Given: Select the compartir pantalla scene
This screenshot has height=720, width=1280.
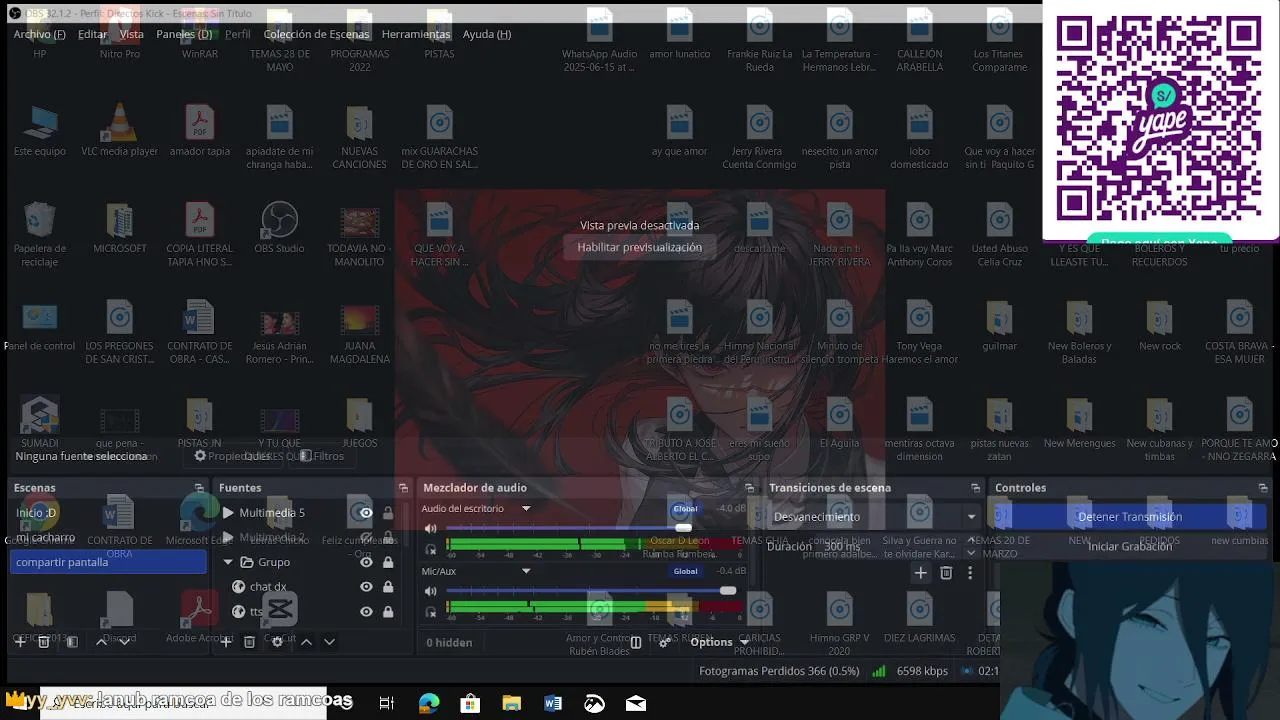Looking at the screenshot, I should [x=107, y=562].
